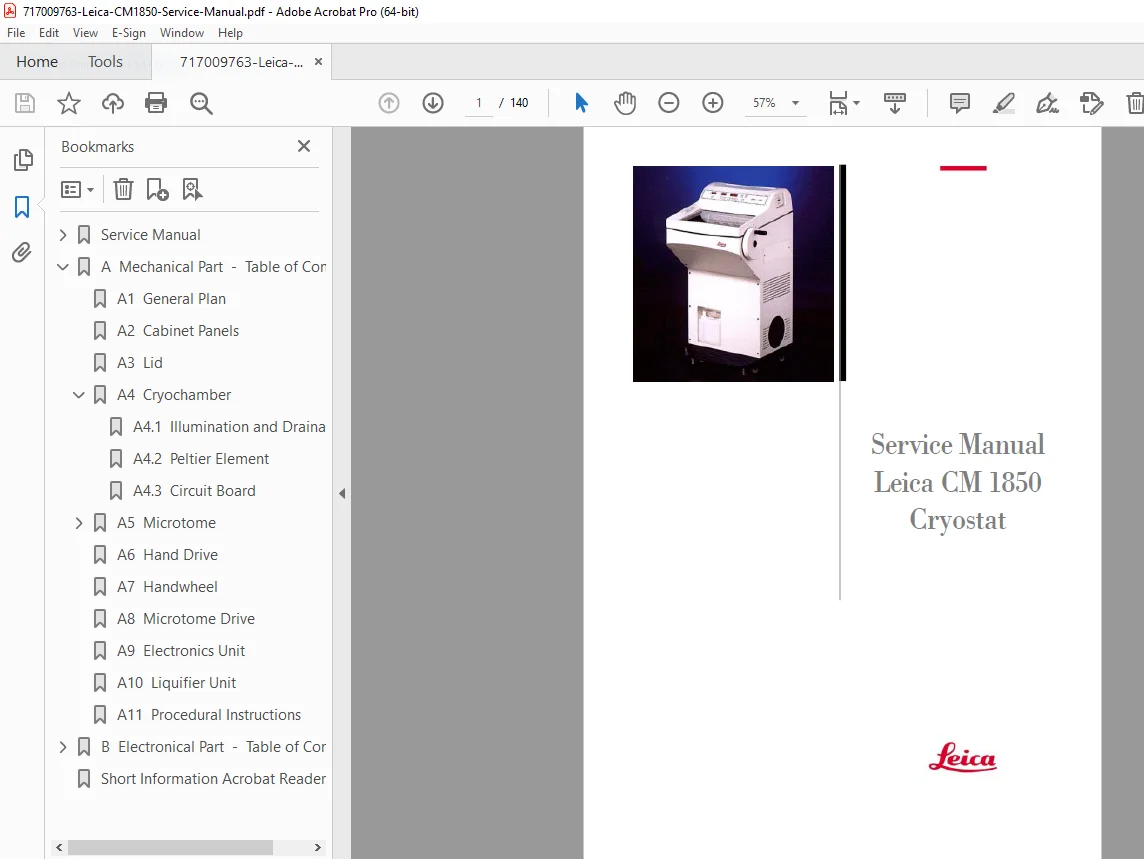Open bookmarks options dropdown menu
This screenshot has width=1144, height=859.
(x=78, y=190)
